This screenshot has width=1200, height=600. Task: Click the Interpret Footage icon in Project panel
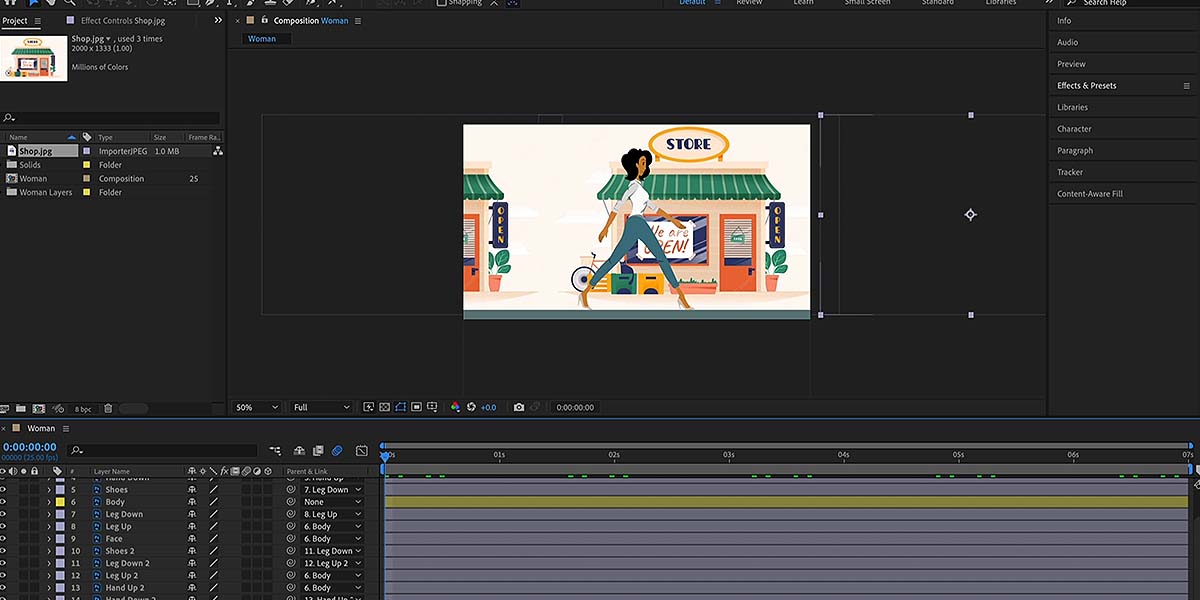coord(5,408)
